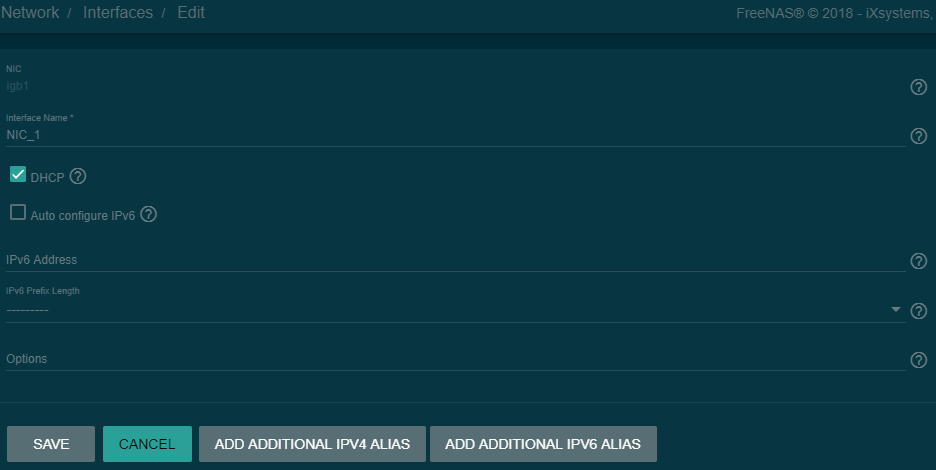Open the DHCP help tooltip icon
936x470 pixels.
pos(78,176)
